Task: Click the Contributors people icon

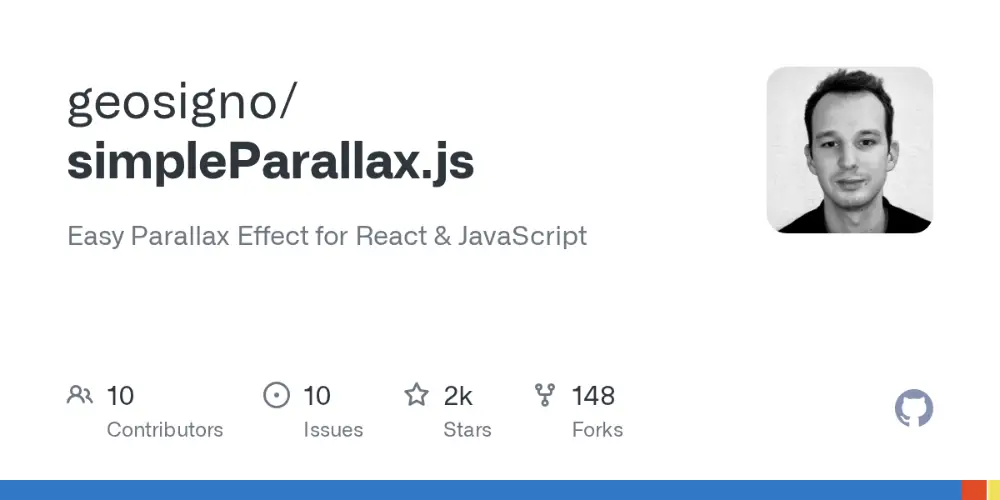Action: point(80,395)
